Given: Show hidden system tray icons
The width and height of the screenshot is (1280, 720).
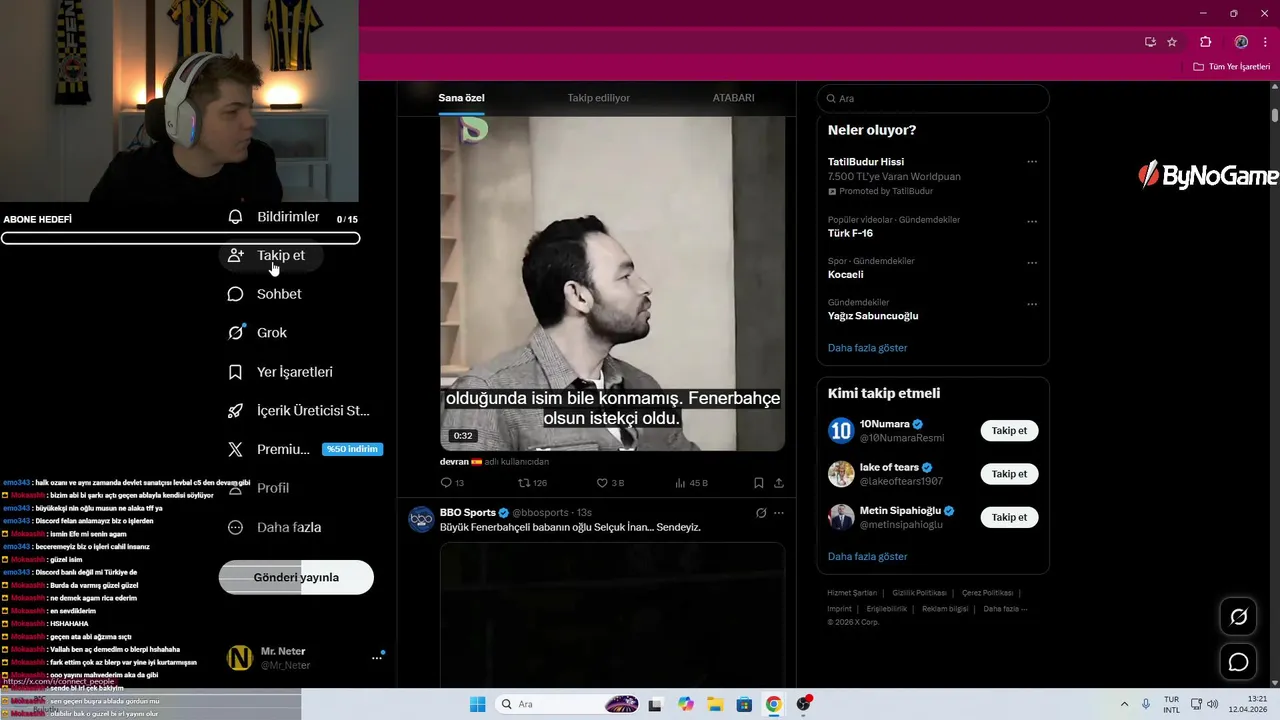Looking at the screenshot, I should pyautogui.click(x=1123, y=704).
